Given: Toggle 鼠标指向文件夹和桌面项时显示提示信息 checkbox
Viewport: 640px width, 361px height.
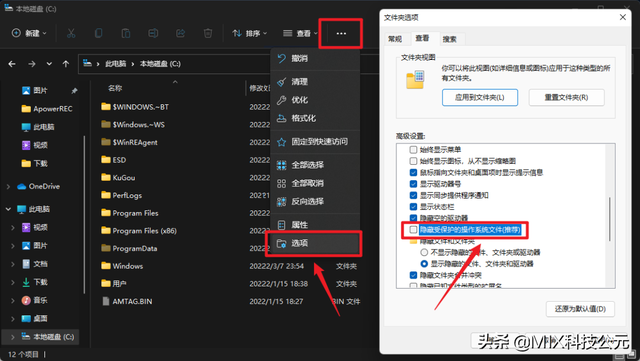Looking at the screenshot, I should click(x=413, y=172).
